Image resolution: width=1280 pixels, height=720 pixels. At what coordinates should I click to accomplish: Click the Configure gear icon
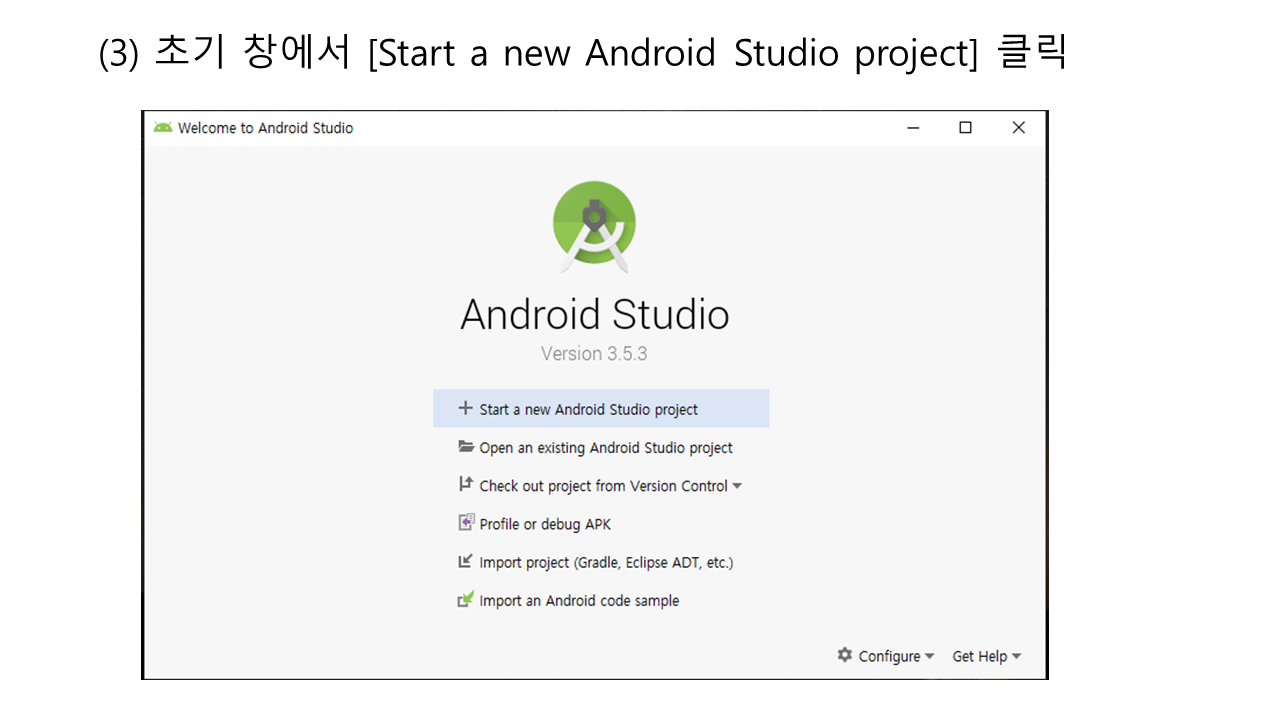pos(845,655)
